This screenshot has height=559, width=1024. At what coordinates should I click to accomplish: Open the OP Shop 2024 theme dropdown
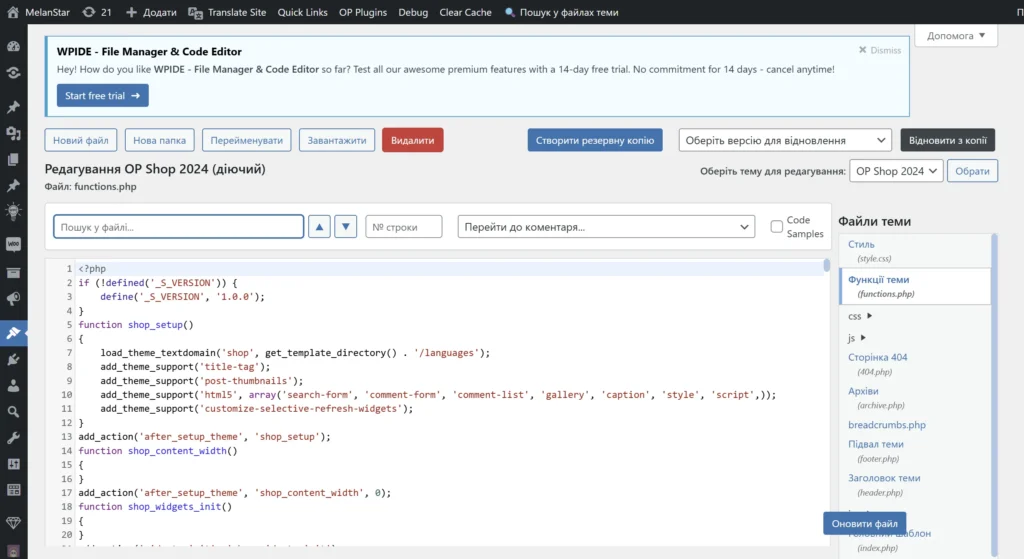pyautogui.click(x=896, y=170)
